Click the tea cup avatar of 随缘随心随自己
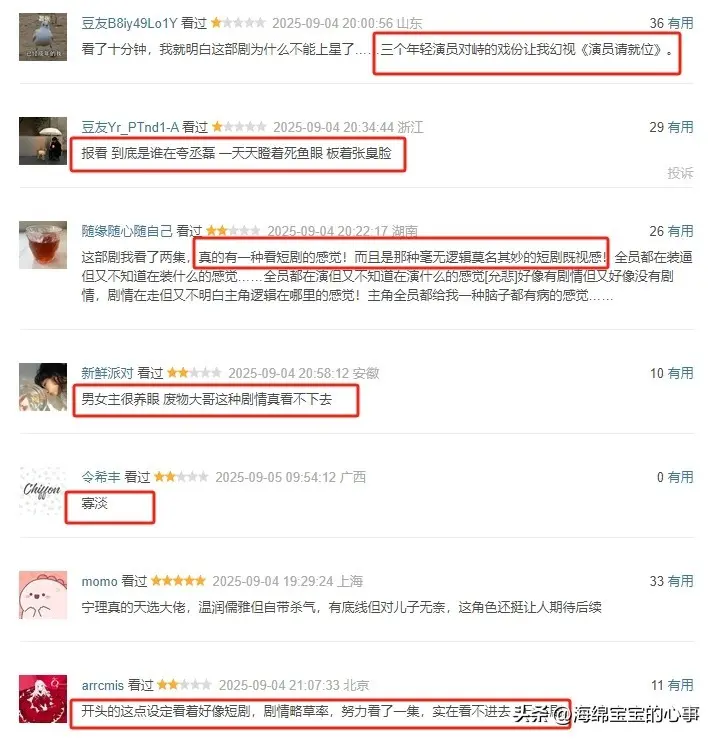Screen dimensions: 716x740 pos(43,245)
